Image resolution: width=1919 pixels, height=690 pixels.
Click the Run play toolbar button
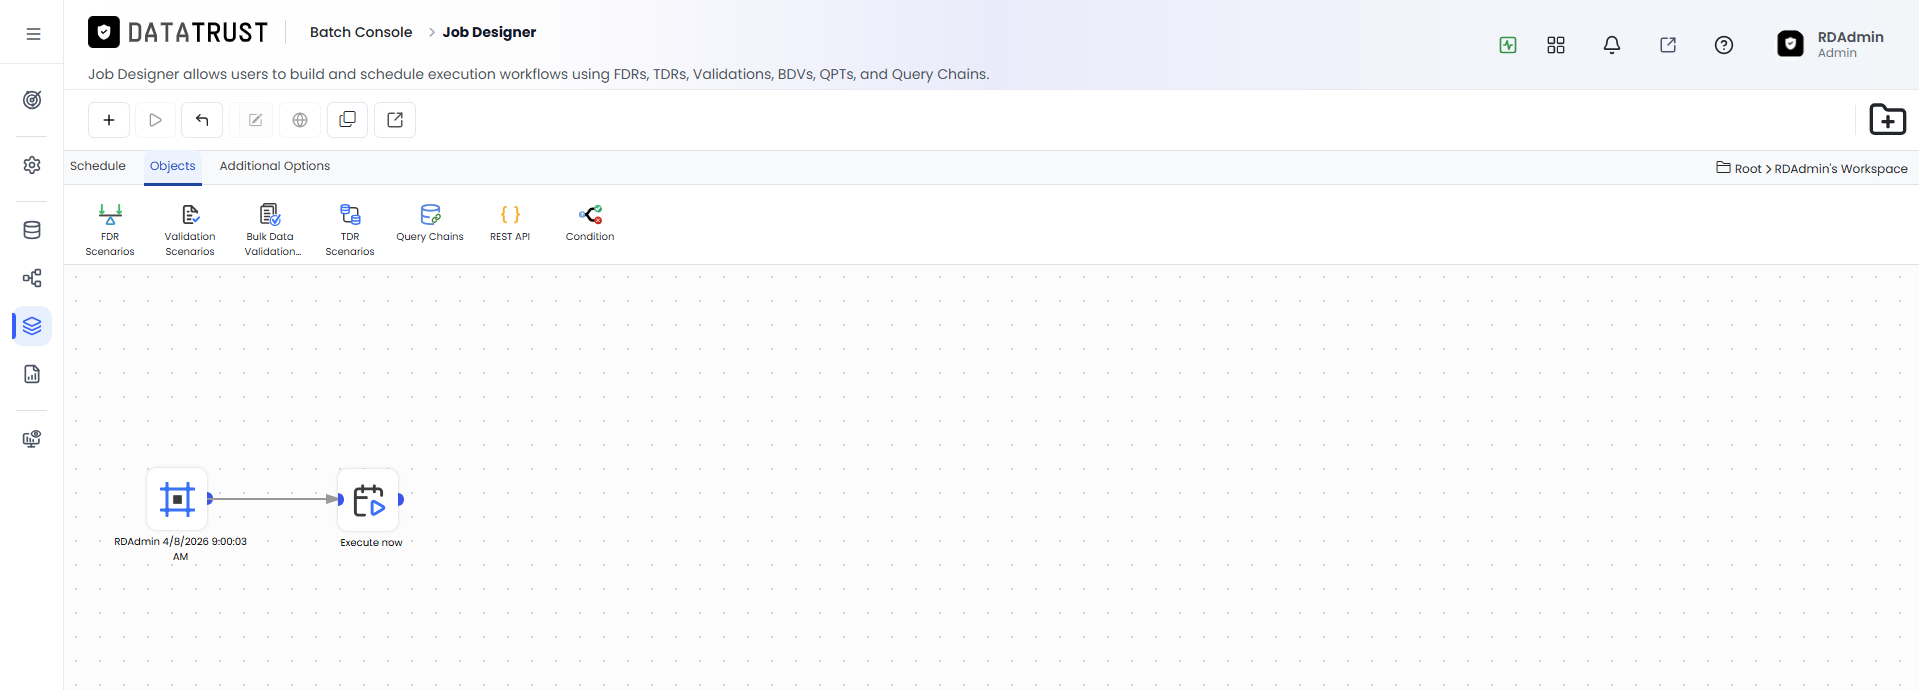point(155,120)
